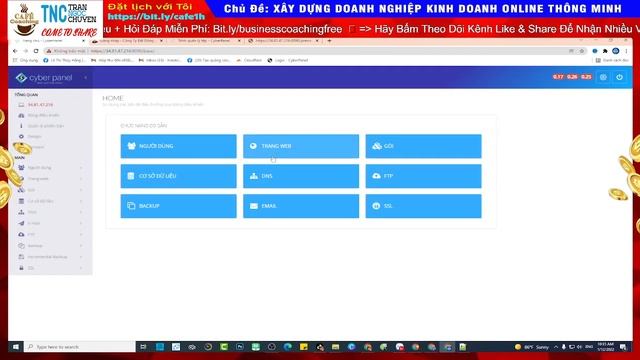Open the Ứng dụng apps bookmark
The image size is (640, 360).
[x=25, y=60]
